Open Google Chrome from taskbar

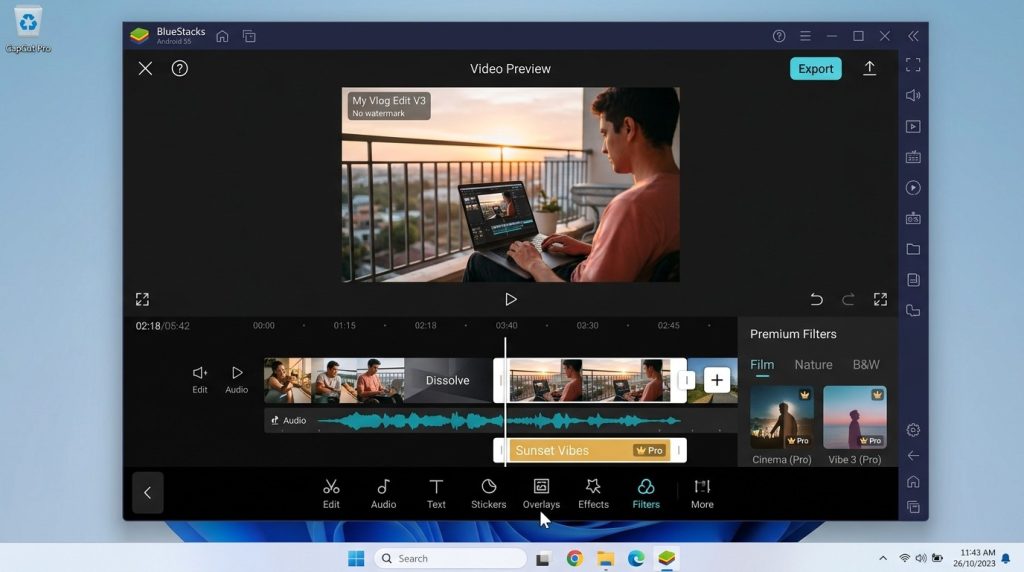pos(575,558)
